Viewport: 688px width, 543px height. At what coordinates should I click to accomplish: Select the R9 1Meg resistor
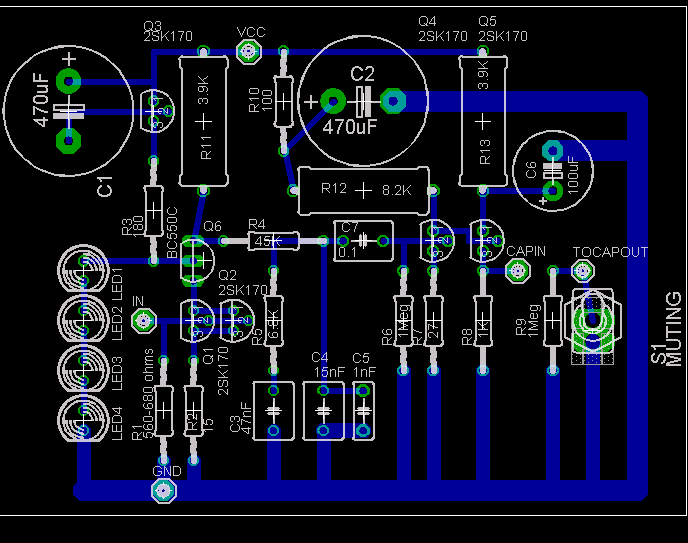pos(553,322)
